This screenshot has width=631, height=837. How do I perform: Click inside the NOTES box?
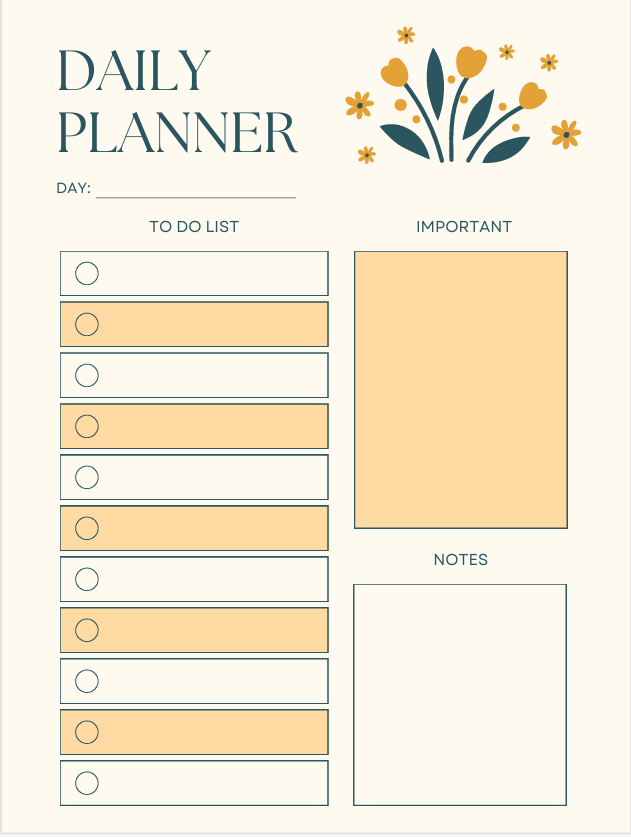tap(460, 695)
